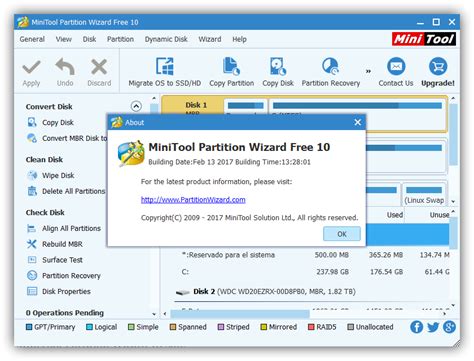Open the General menu
Image resolution: width=474 pixels, height=361 pixels.
(32, 39)
